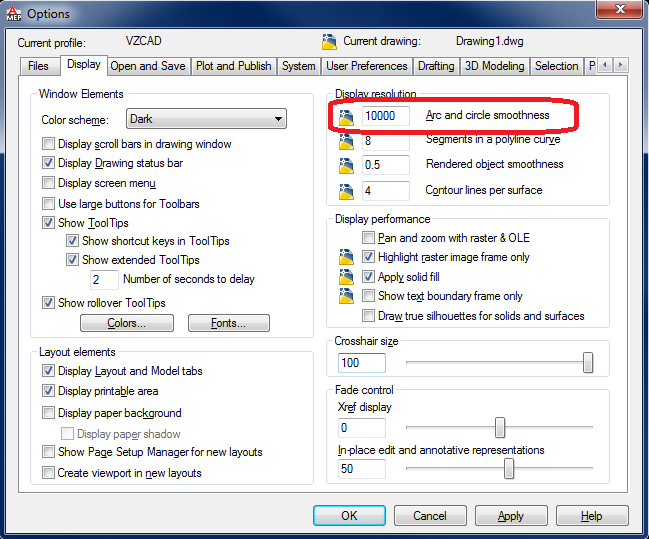
Task: Enable Draw true silhouettes for solids and surfaces
Action: (x=368, y=315)
